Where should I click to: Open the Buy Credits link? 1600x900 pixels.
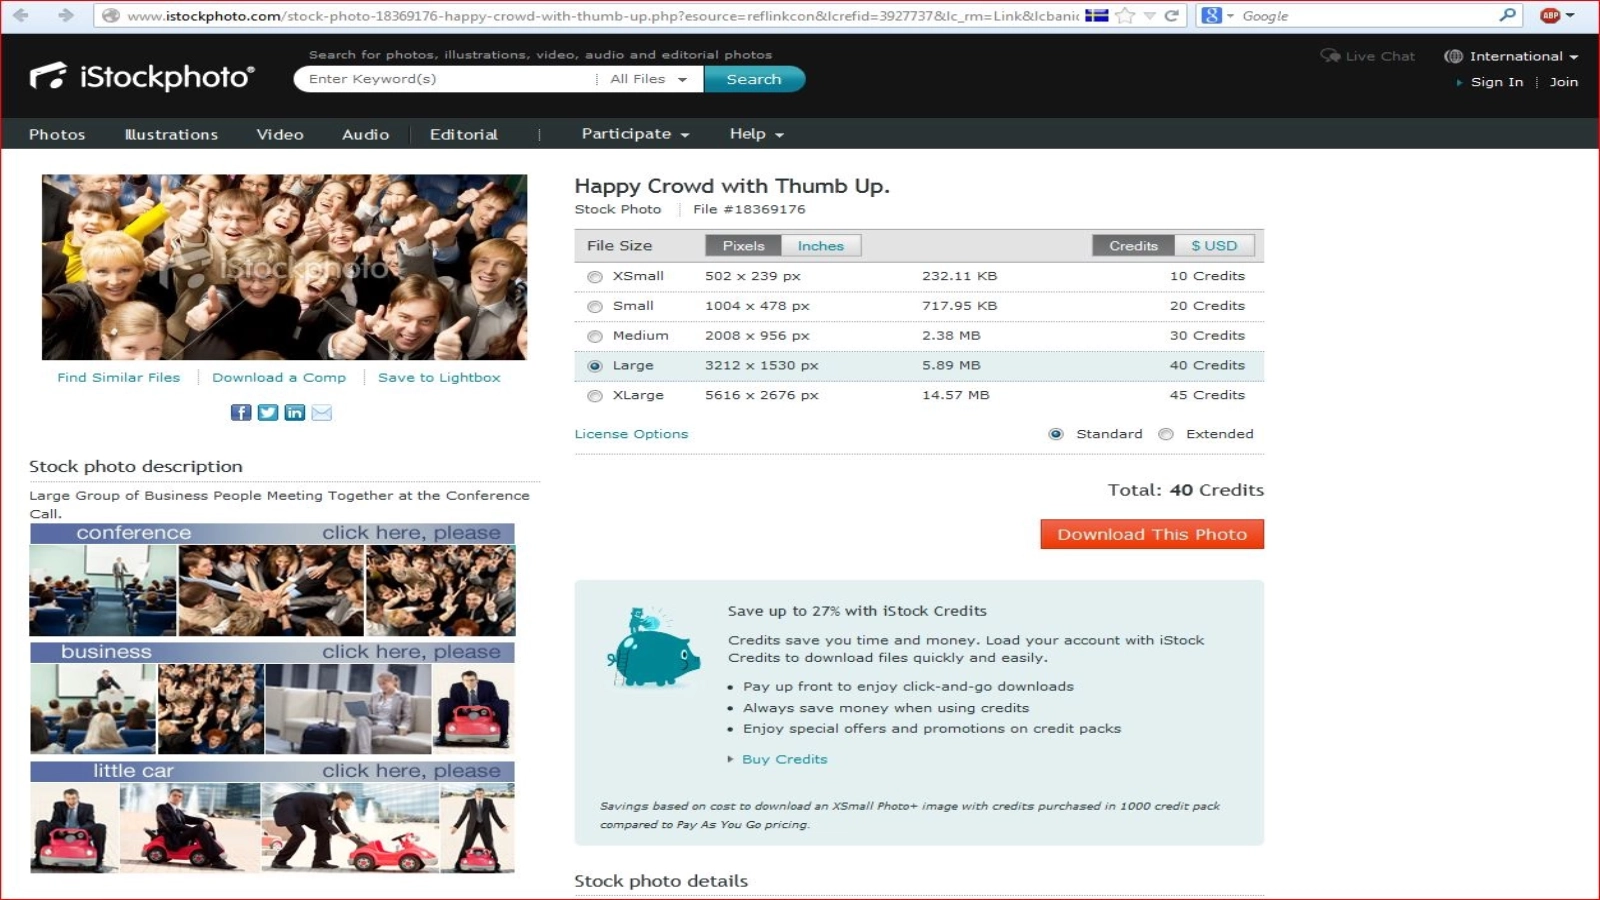pos(784,759)
